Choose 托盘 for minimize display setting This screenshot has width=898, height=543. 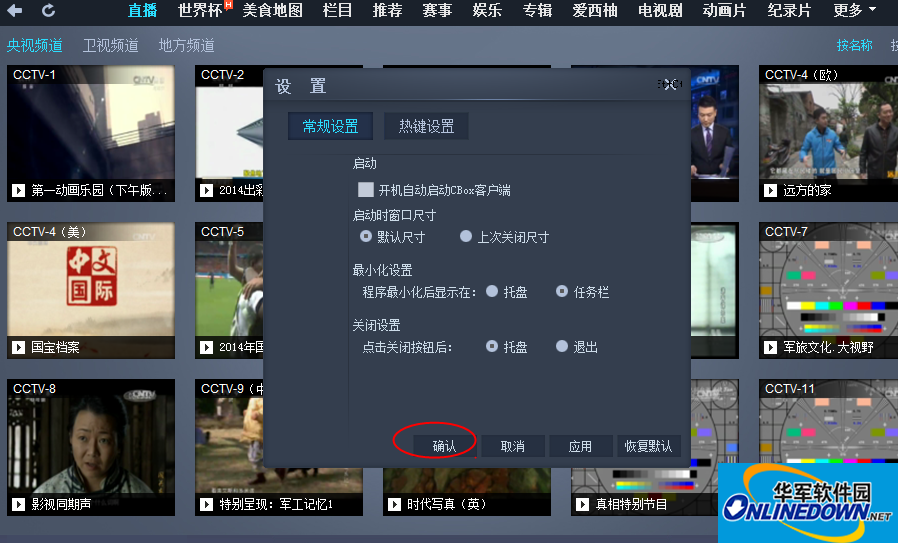tap(492, 292)
